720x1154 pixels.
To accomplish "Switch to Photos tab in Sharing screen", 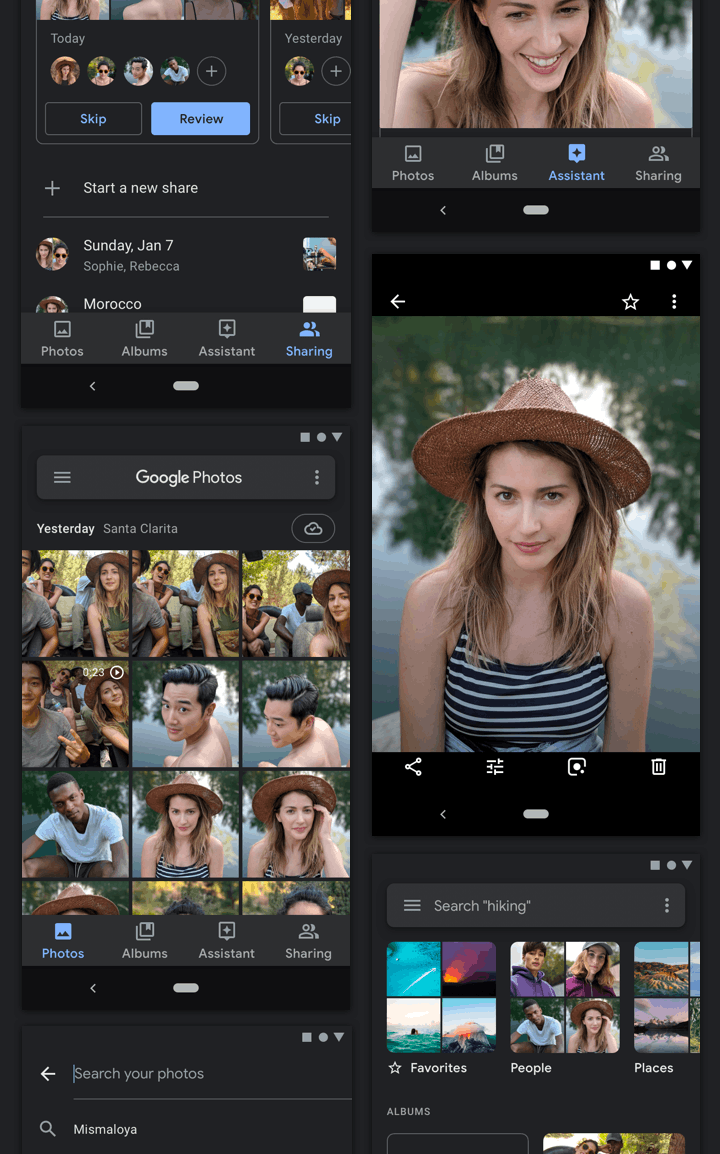I will [x=62, y=339].
